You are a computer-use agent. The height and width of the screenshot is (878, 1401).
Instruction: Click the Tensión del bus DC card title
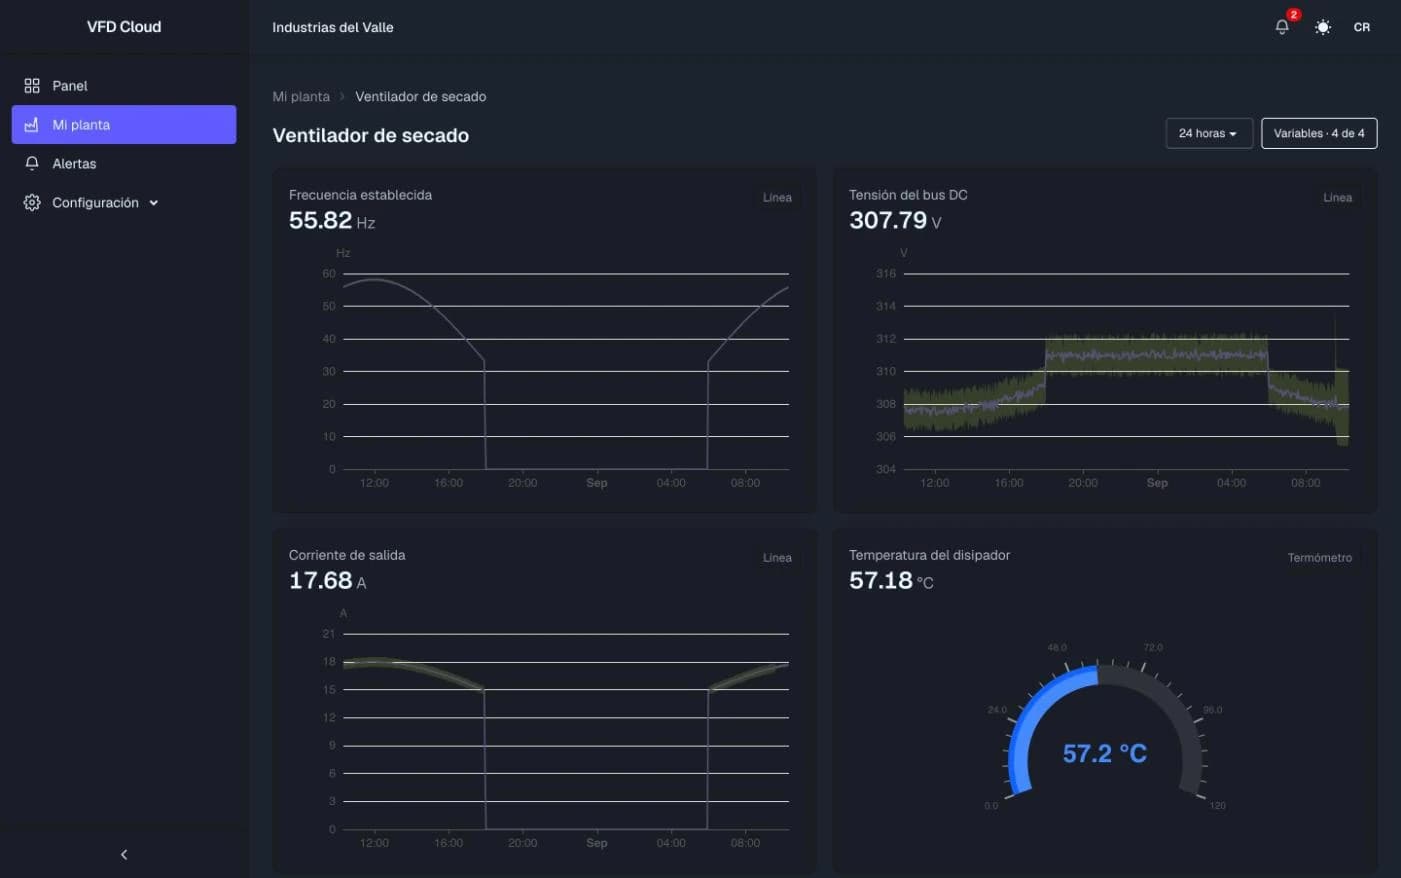[908, 195]
